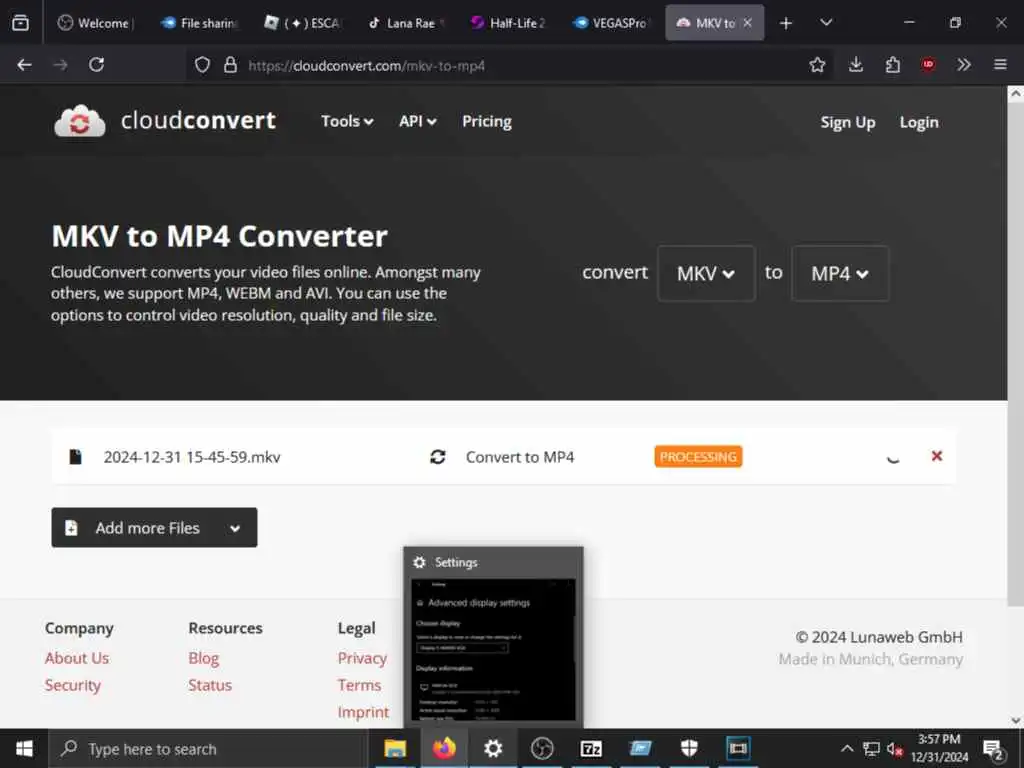This screenshot has width=1024, height=768.
Task: Open a new tab with plus icon
Action: coord(786,23)
